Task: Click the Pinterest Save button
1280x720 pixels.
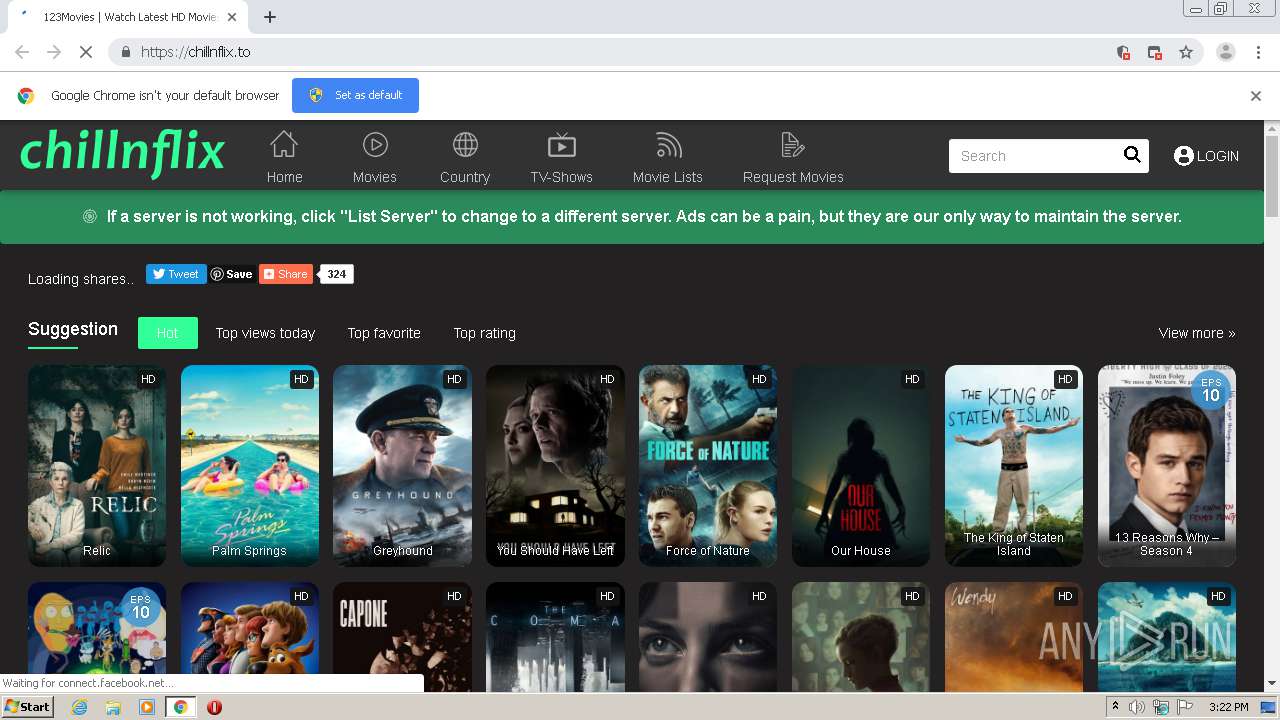Action: [x=231, y=274]
